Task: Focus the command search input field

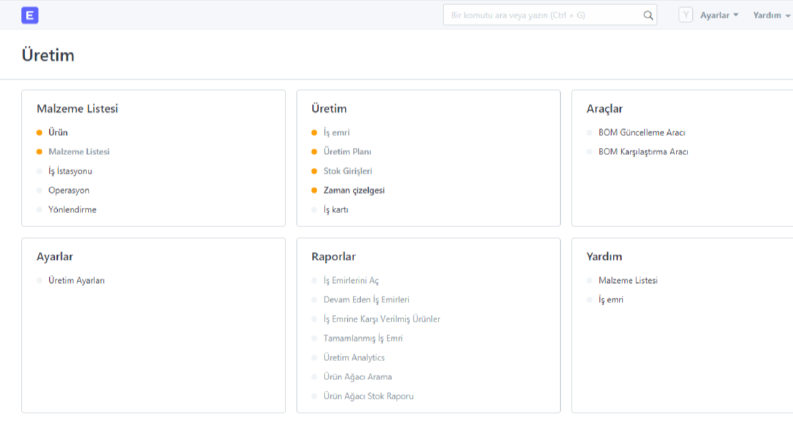Action: point(550,15)
